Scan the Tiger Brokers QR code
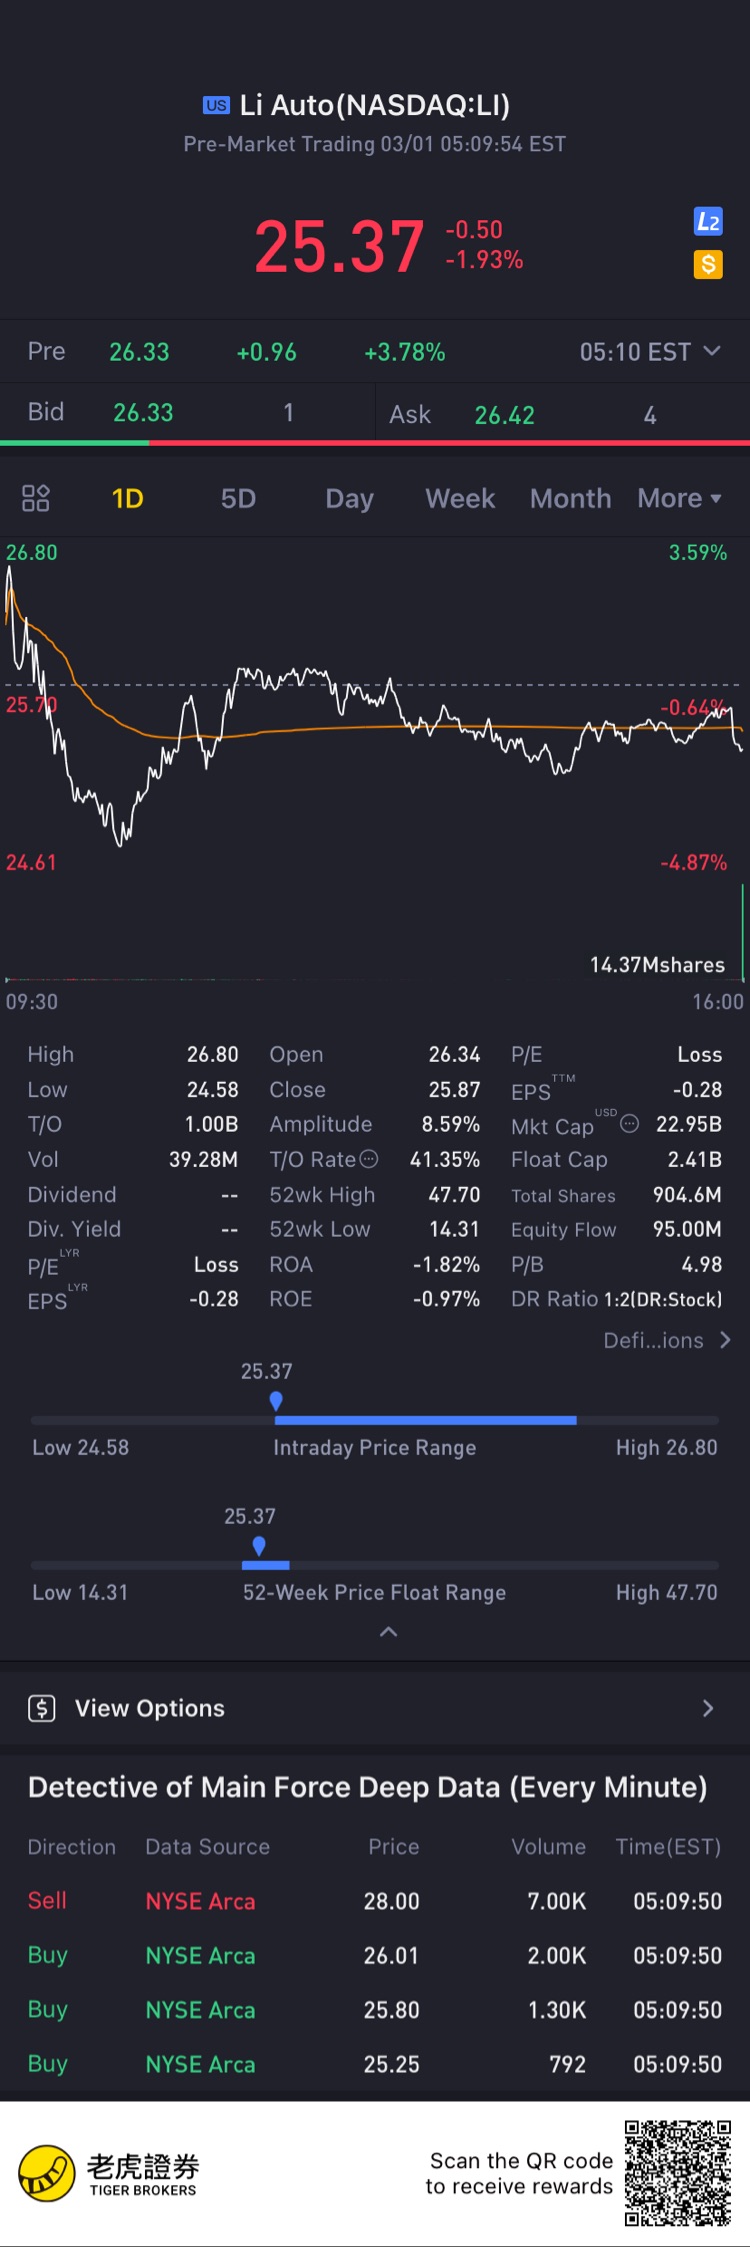This screenshot has height=2247, width=750. pyautogui.click(x=678, y=2173)
